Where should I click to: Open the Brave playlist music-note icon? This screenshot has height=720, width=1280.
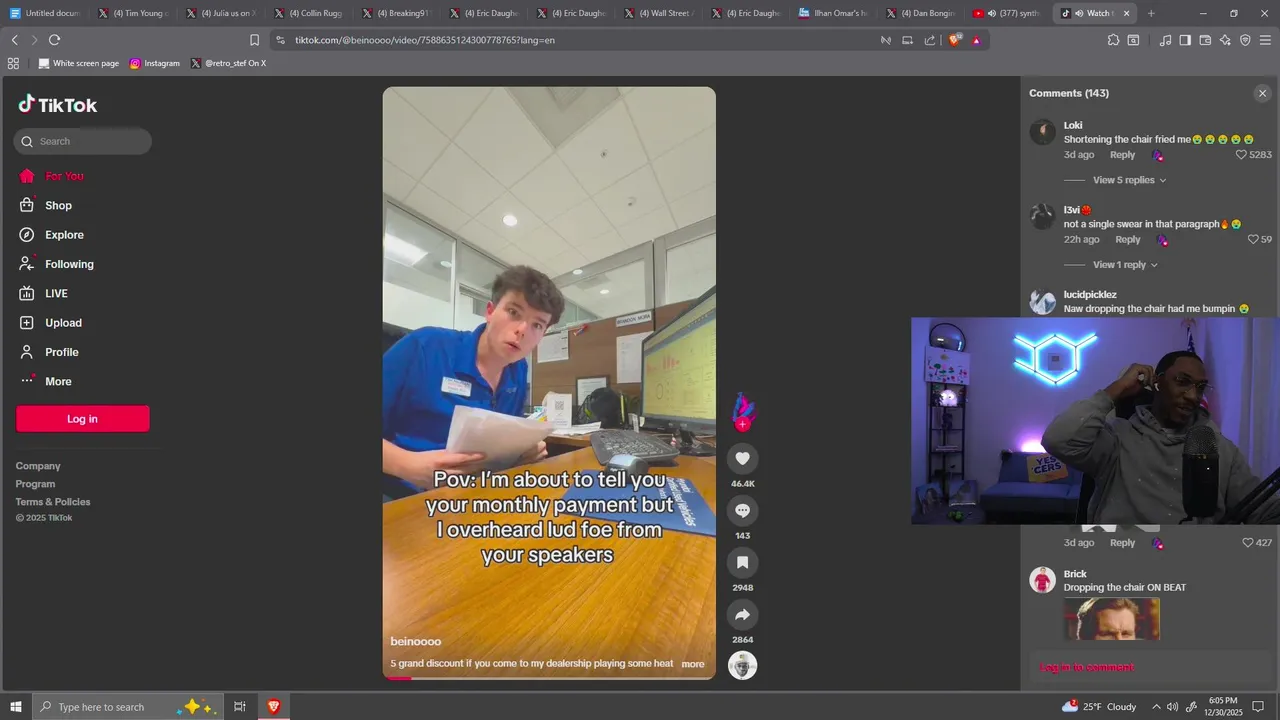pyautogui.click(x=1165, y=40)
